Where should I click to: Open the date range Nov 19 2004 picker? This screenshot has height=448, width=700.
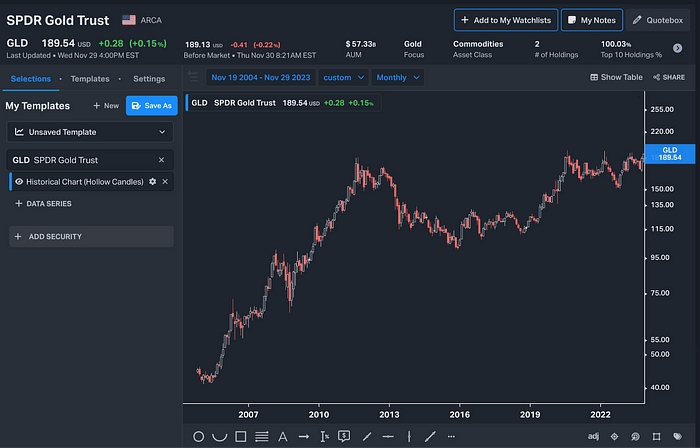click(261, 77)
